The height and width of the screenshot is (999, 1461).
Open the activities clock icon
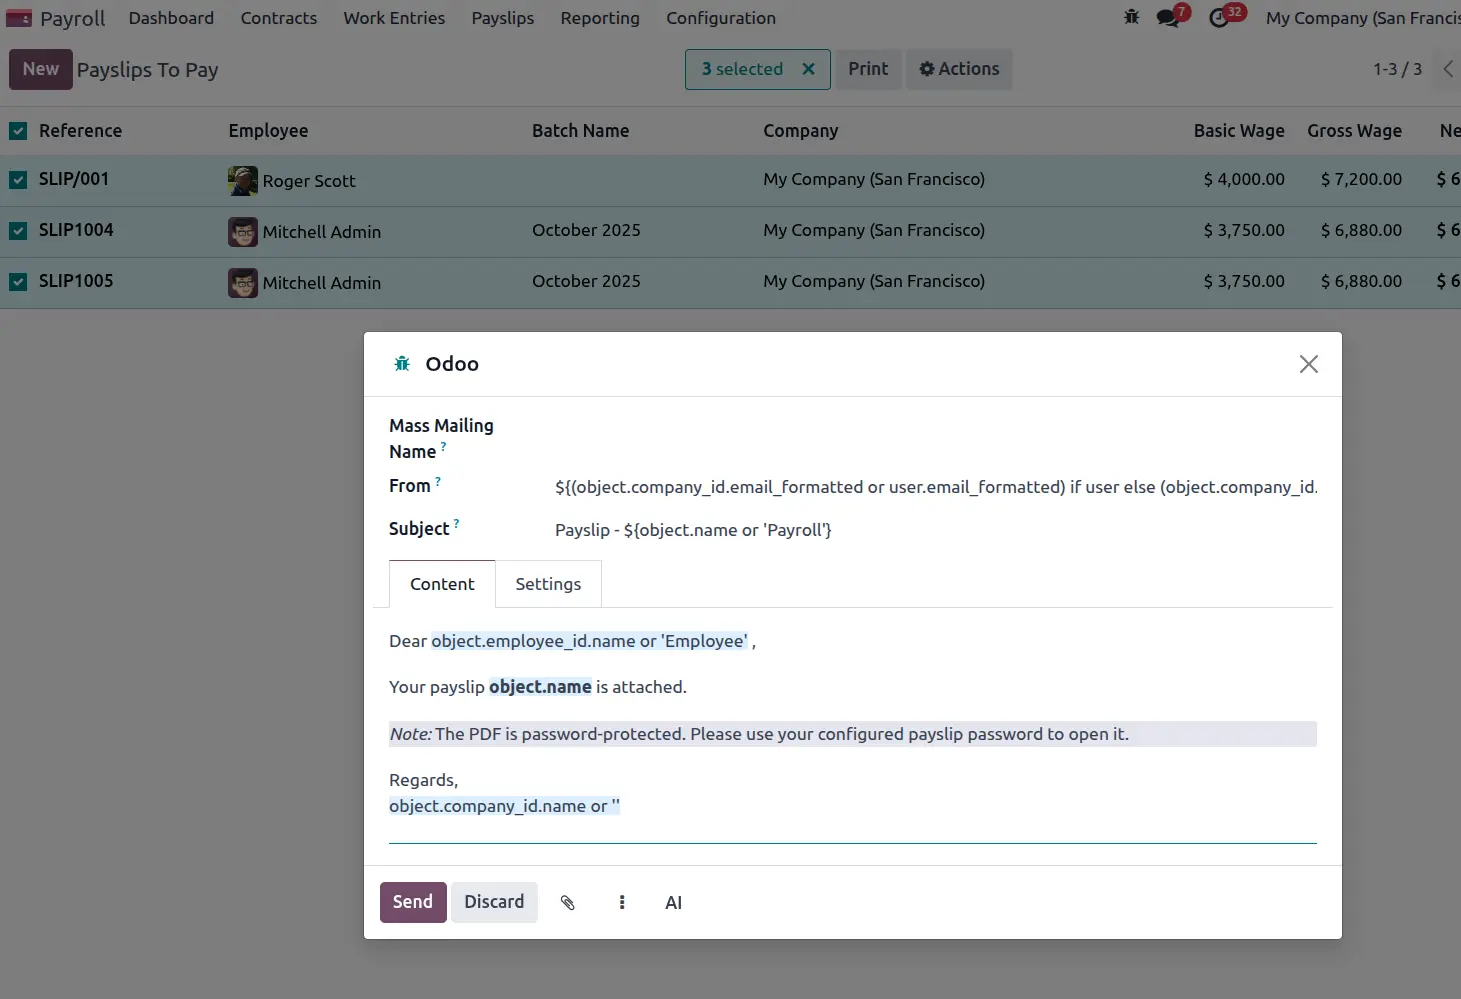(x=1219, y=18)
